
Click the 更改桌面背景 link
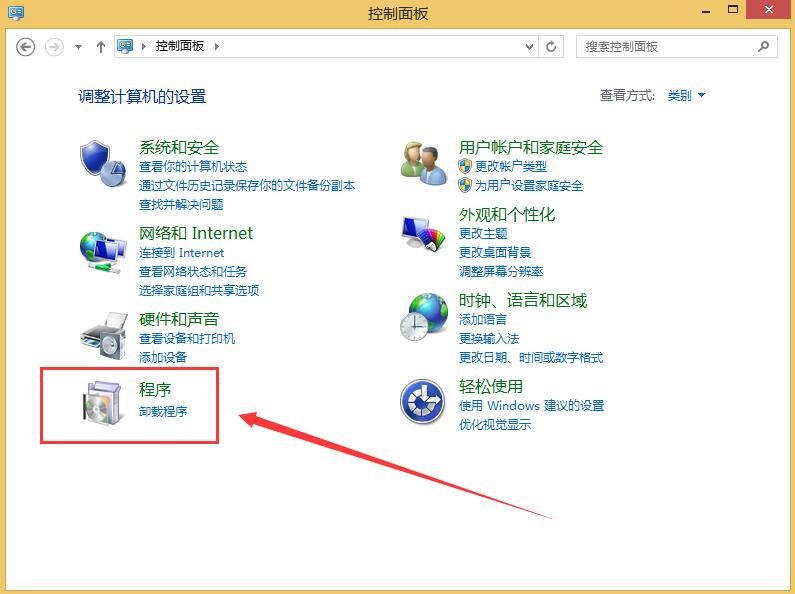click(494, 253)
